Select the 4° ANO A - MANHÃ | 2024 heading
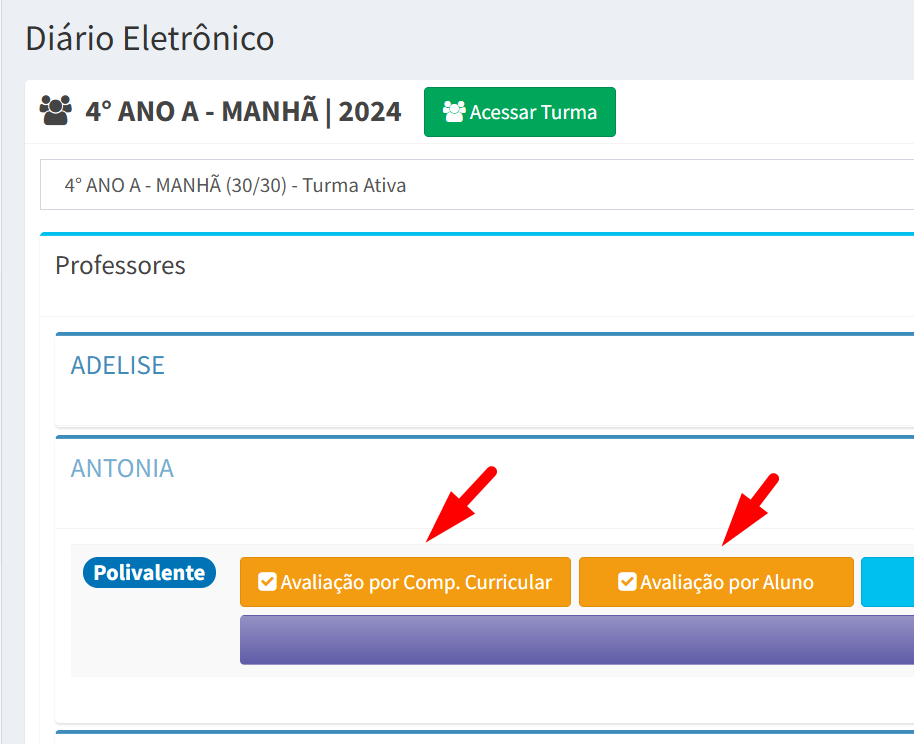The width and height of the screenshot is (914, 744). click(243, 111)
